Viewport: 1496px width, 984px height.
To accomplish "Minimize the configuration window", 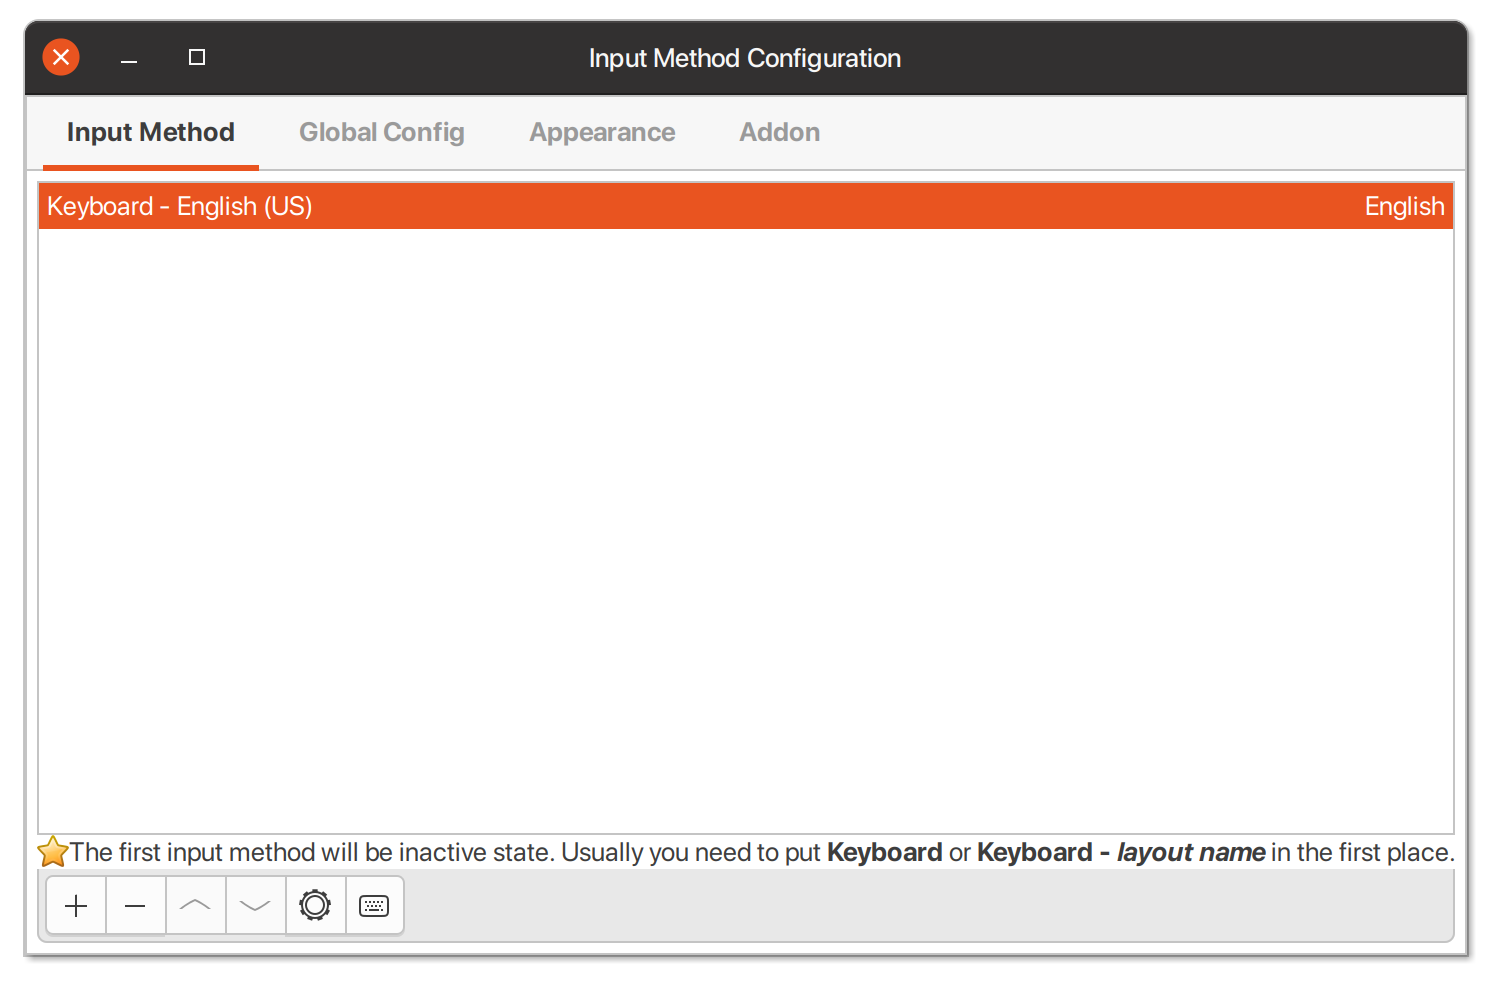I will (129, 58).
